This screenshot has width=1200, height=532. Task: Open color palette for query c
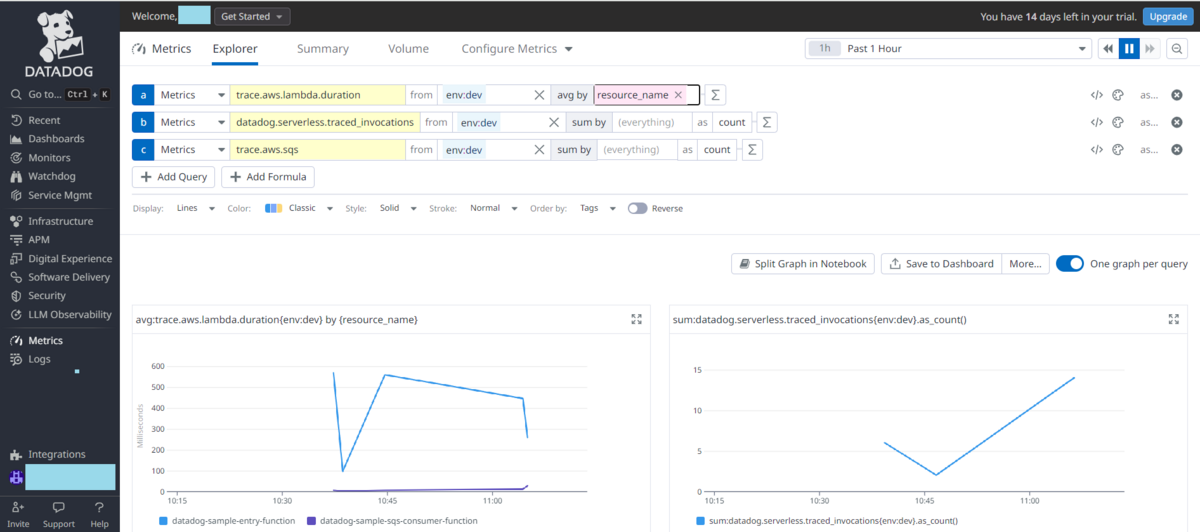[x=1118, y=149]
